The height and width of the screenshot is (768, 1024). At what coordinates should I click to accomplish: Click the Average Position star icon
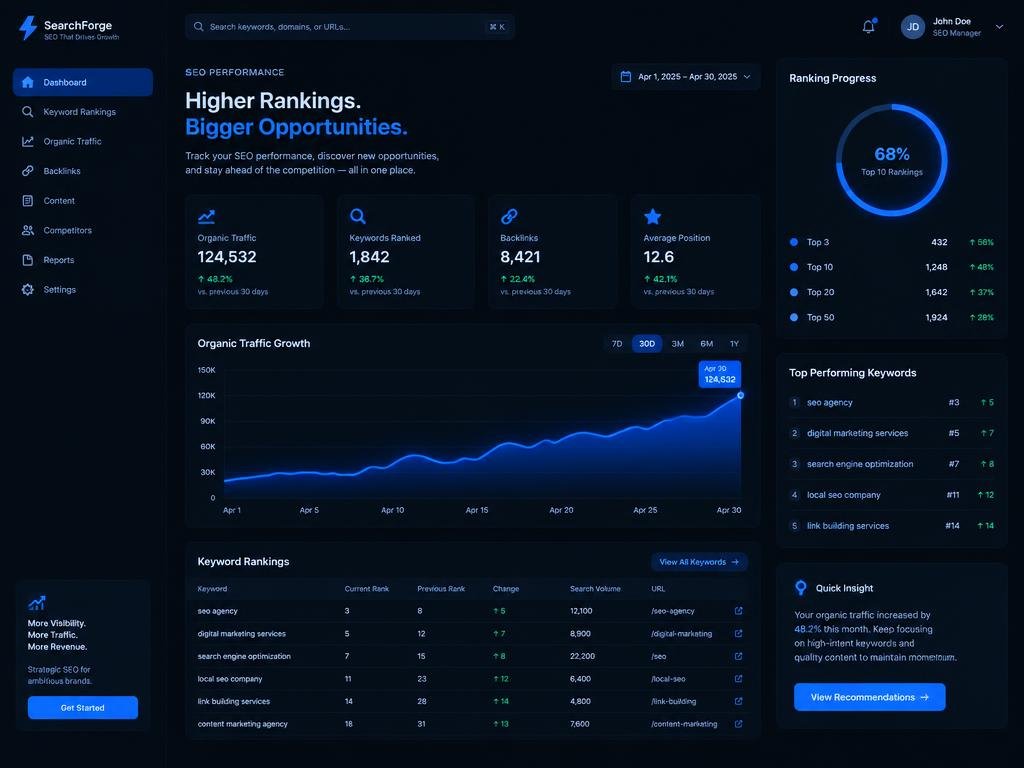(652, 216)
